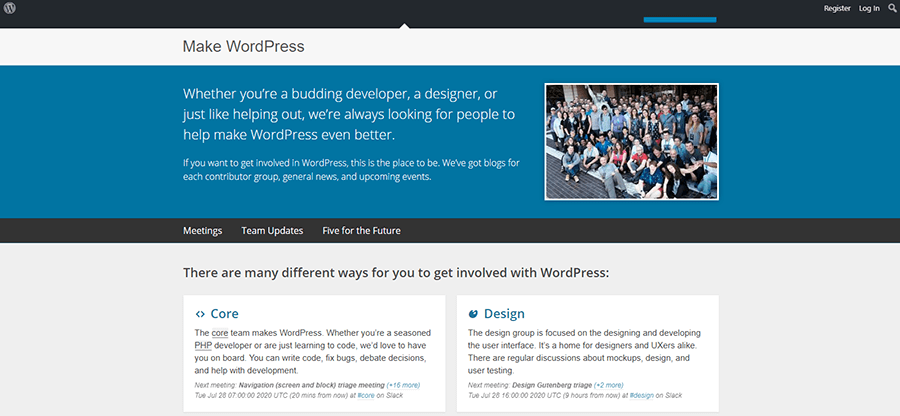Open the Team Updates menu item

tap(272, 231)
